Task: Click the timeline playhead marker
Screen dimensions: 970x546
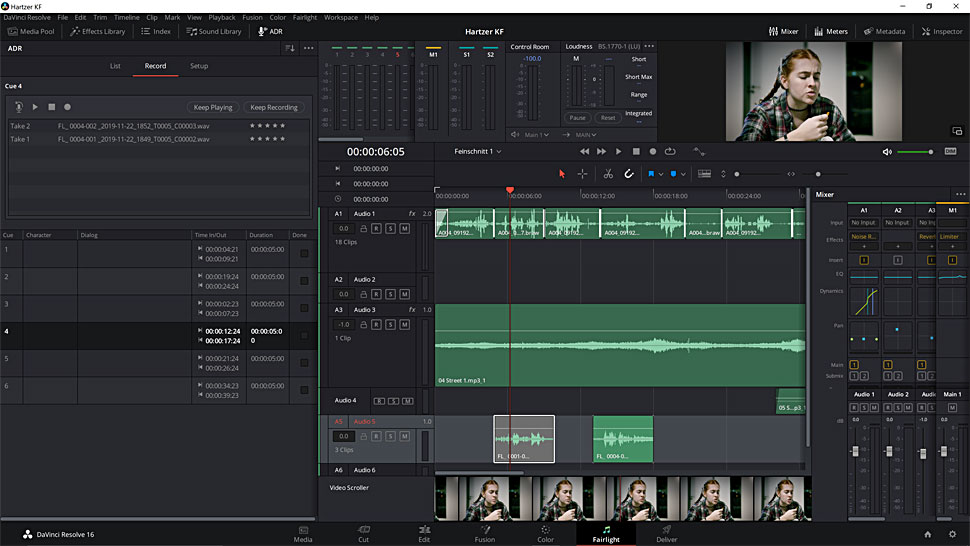Action: coord(510,190)
